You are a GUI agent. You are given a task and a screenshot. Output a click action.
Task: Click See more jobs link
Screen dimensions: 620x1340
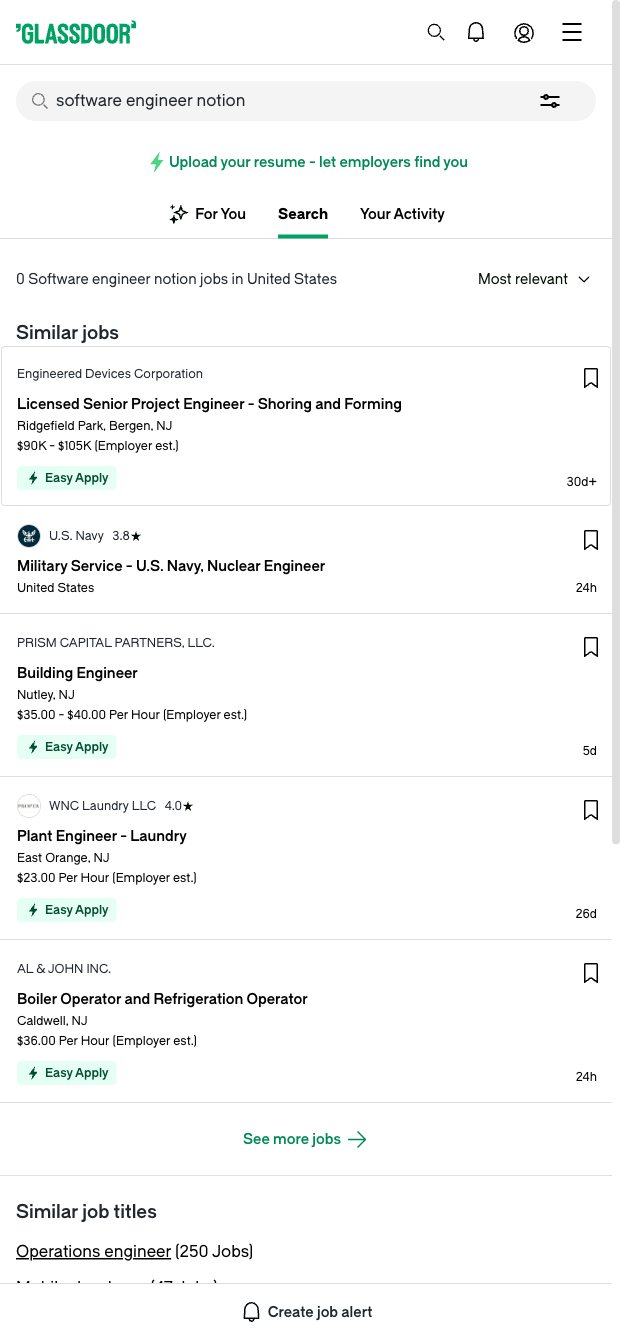pyautogui.click(x=305, y=1139)
